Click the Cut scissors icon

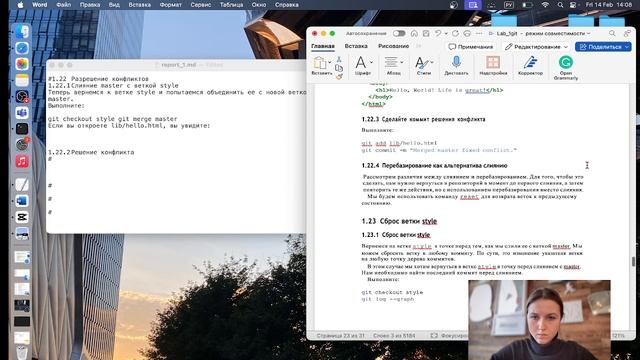339,60
